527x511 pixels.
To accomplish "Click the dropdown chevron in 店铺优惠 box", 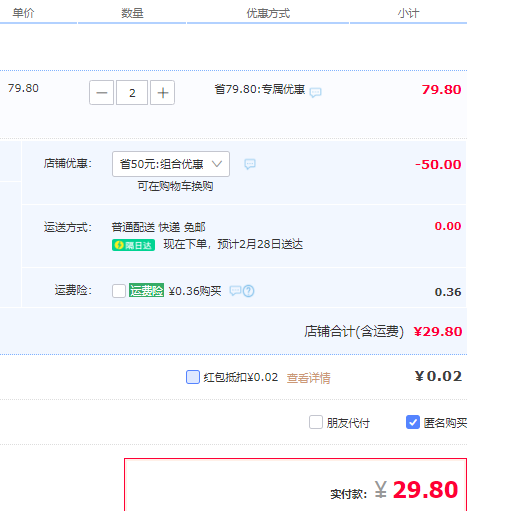I will click(x=217, y=164).
